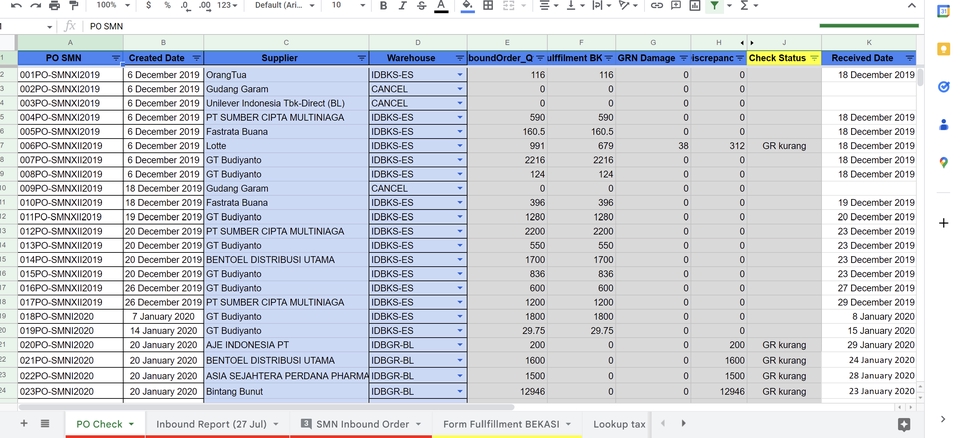The width and height of the screenshot is (960, 438).
Task: Switch to Form Fullfillment BEKASI tab
Action: [501, 424]
